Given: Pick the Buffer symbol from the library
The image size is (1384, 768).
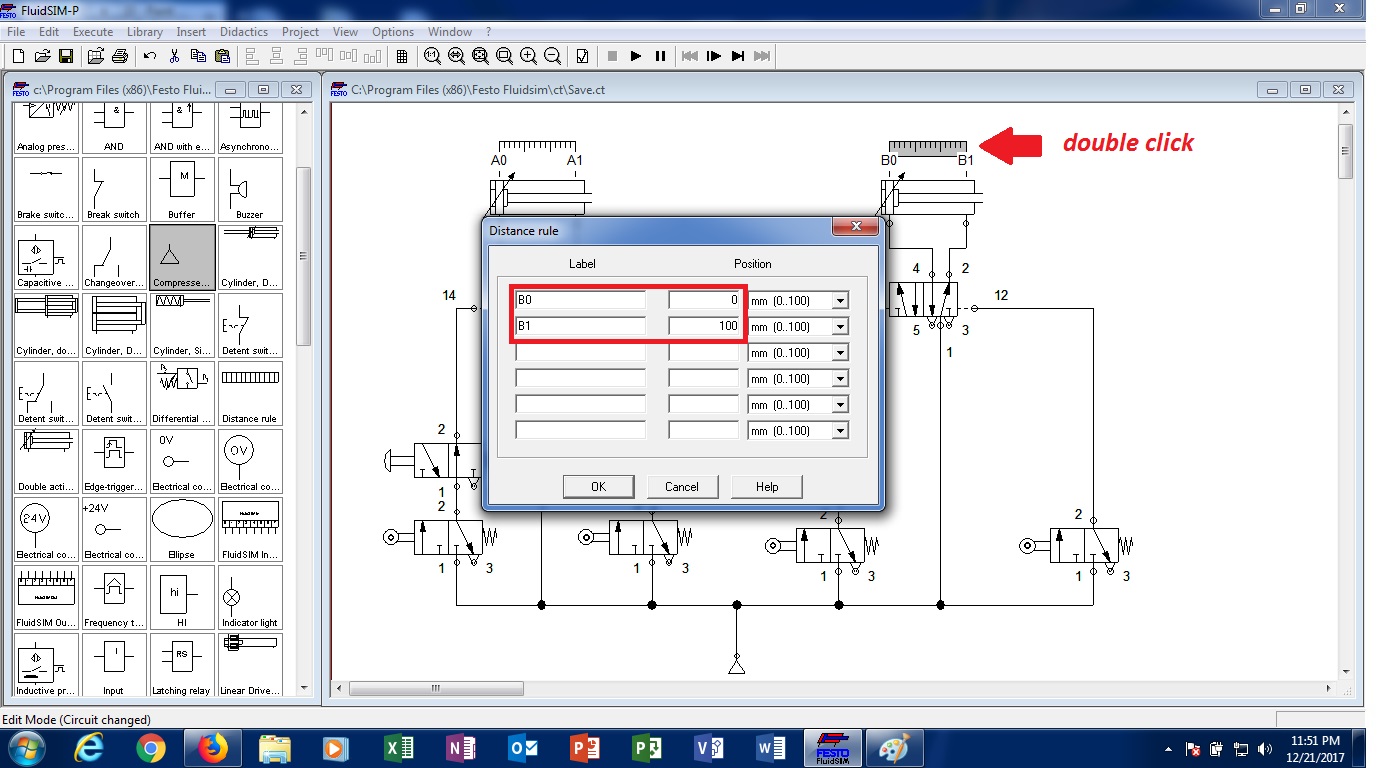Looking at the screenshot, I should coord(182,189).
